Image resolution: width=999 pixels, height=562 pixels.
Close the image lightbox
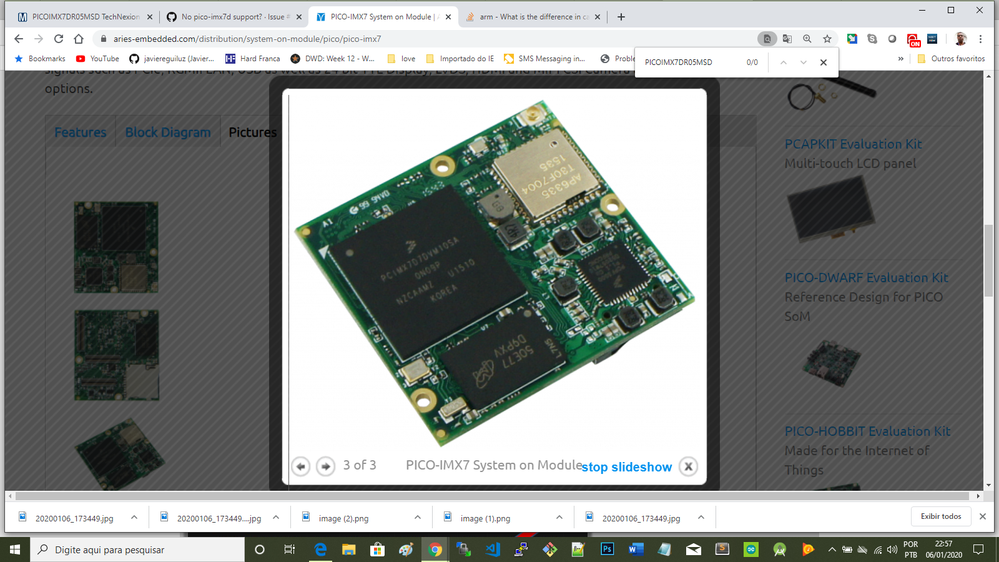click(x=688, y=466)
